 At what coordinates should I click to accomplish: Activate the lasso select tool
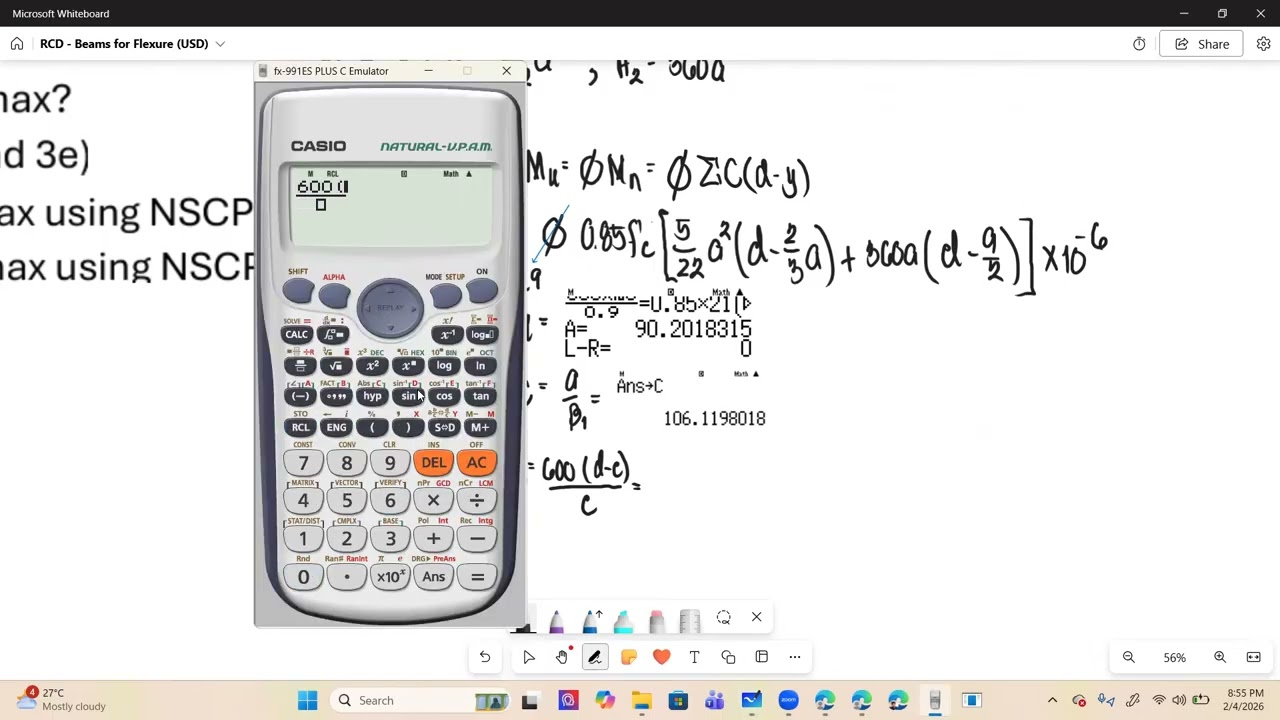[723, 617]
